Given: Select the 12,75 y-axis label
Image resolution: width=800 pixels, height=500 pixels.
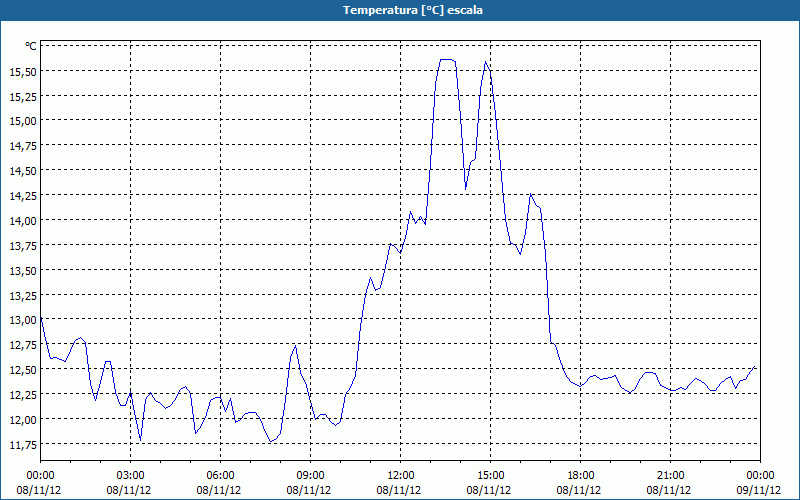Looking at the screenshot, I should [x=23, y=345].
